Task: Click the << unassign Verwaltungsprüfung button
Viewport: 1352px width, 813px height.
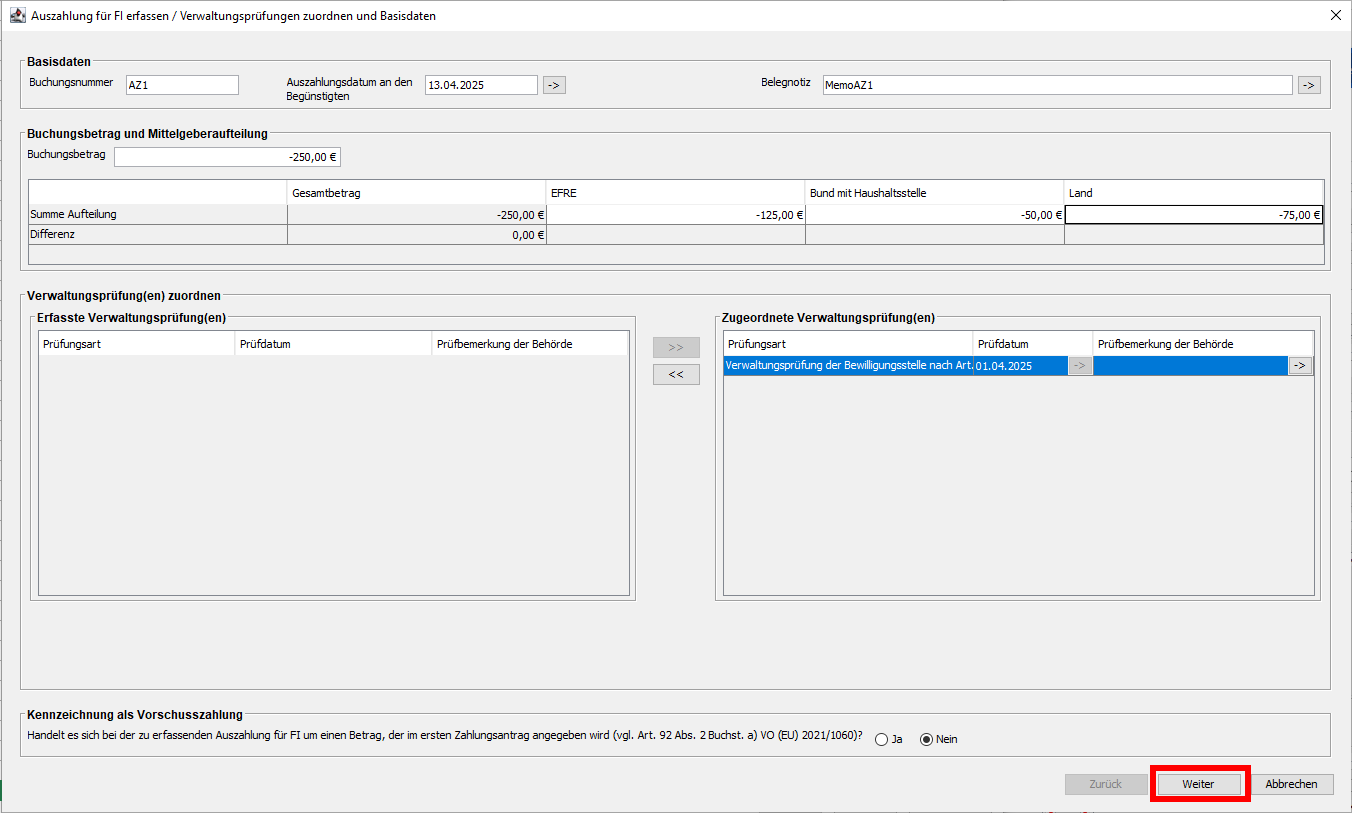Action: pos(676,374)
